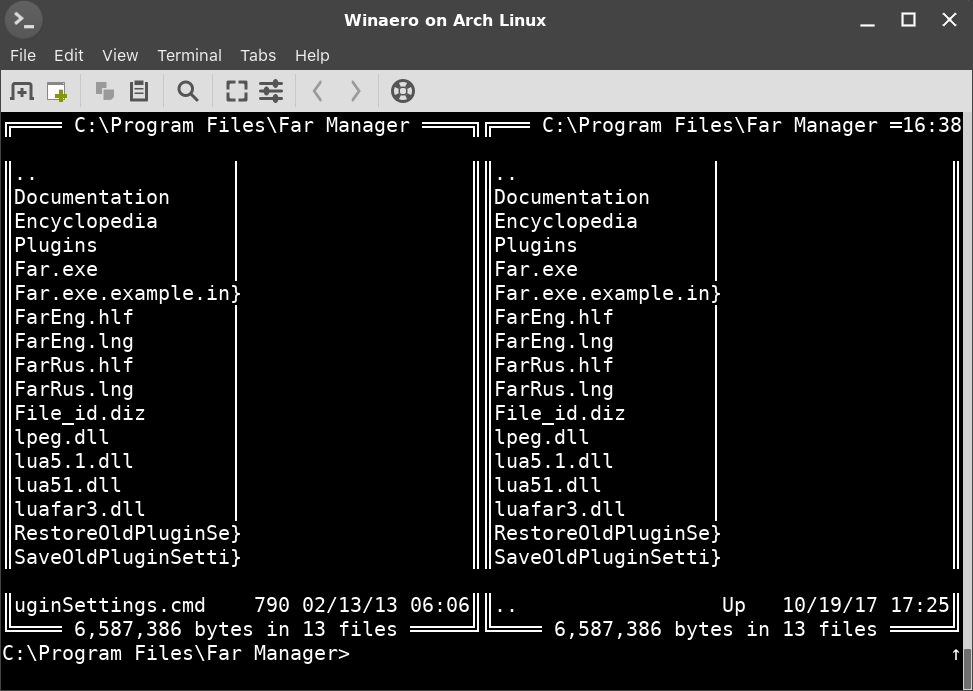Open Preferences sliders icon
The height and width of the screenshot is (691, 973).
click(x=271, y=91)
